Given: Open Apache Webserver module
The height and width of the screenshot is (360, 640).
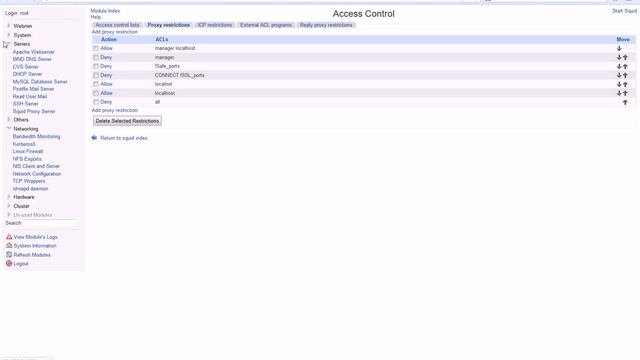Looking at the screenshot, I should pos(33,52).
